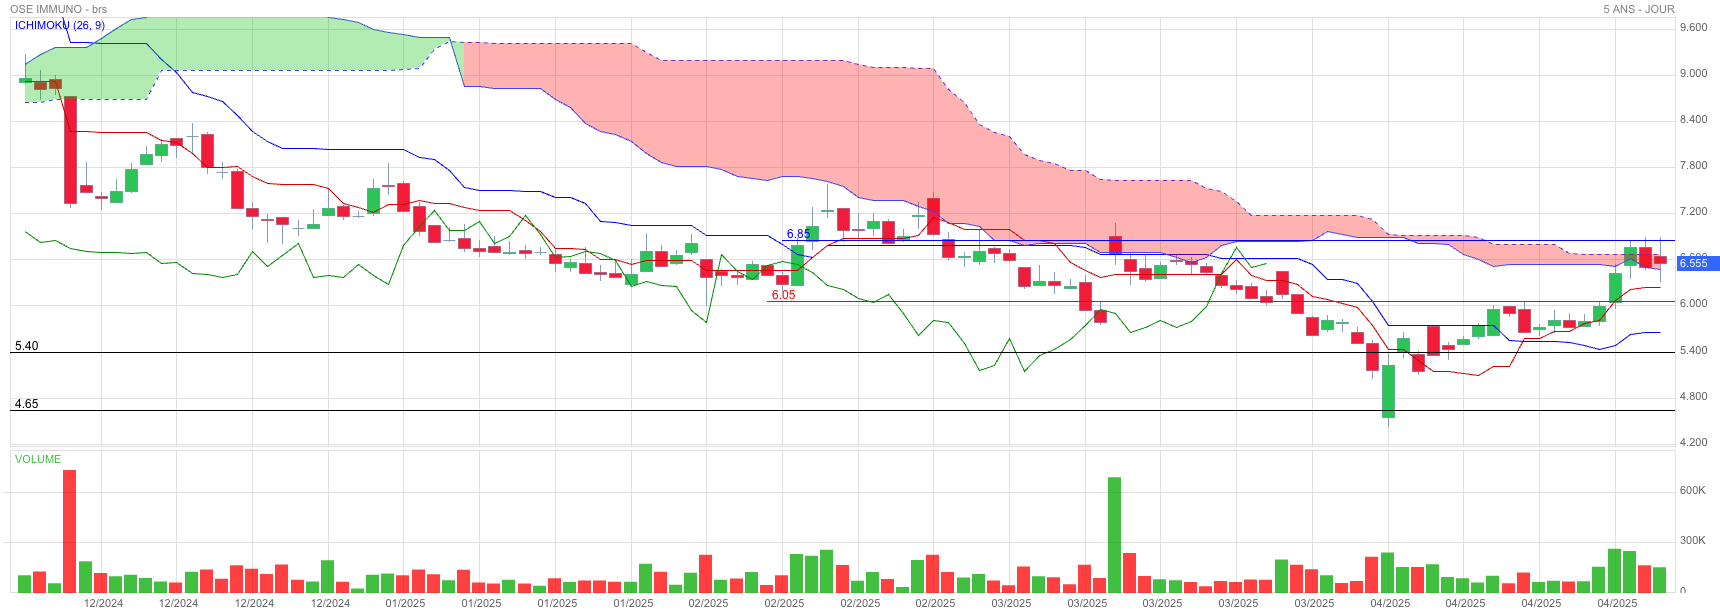This screenshot has width=1720, height=613.
Task: Click the 9.600 price axis value
Action: pos(1694,28)
